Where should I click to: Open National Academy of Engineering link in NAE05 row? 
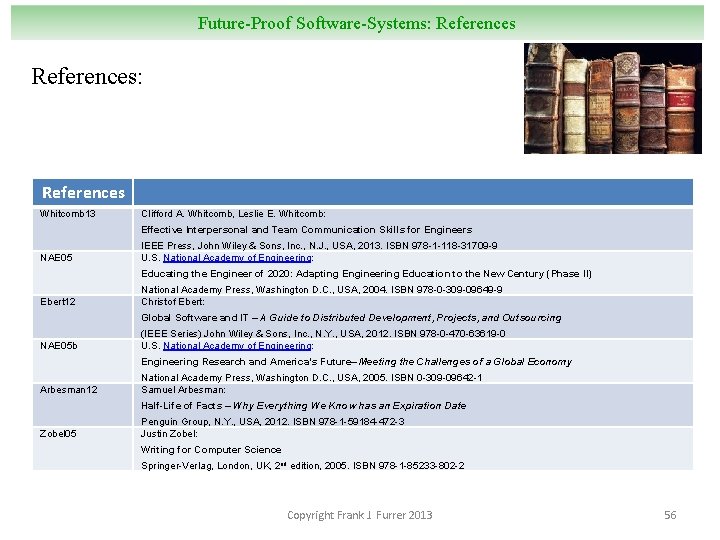tap(237, 258)
